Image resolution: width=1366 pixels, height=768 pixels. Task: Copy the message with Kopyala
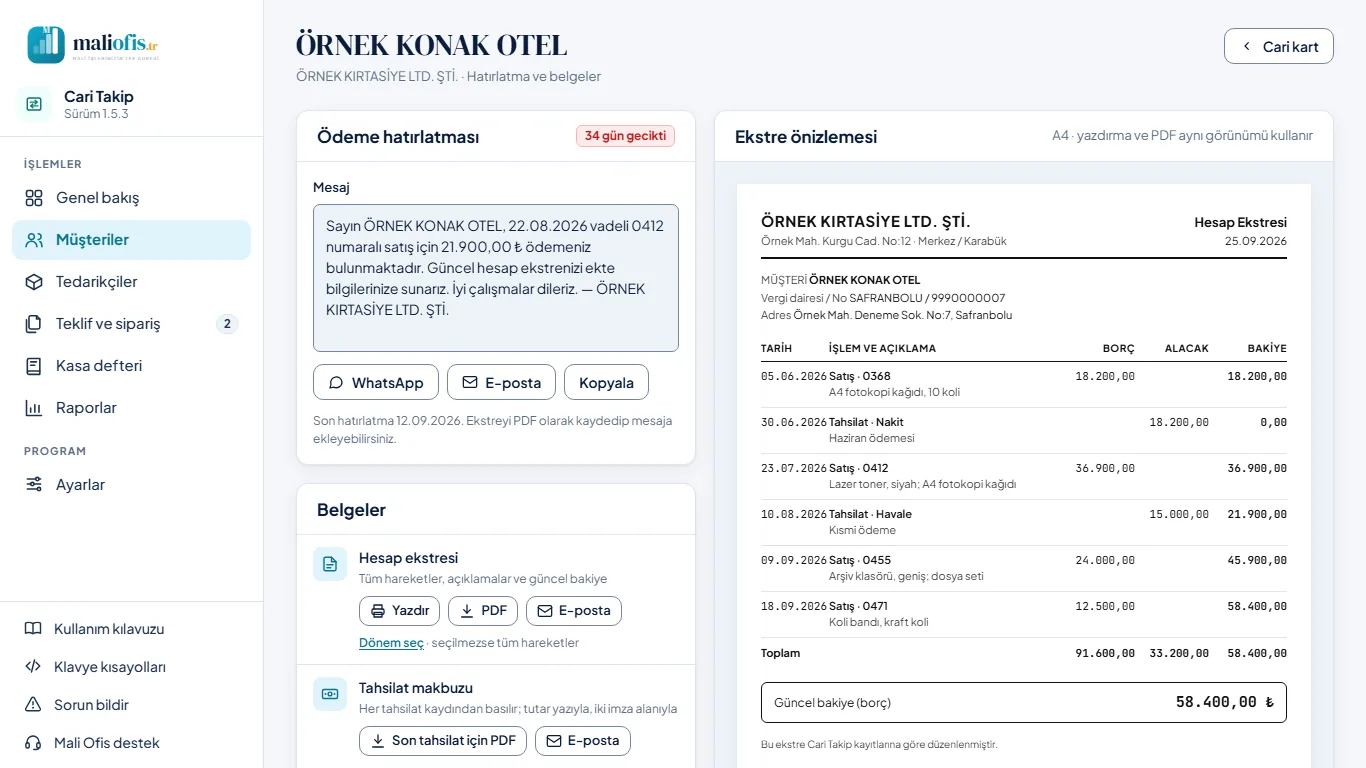coord(606,383)
